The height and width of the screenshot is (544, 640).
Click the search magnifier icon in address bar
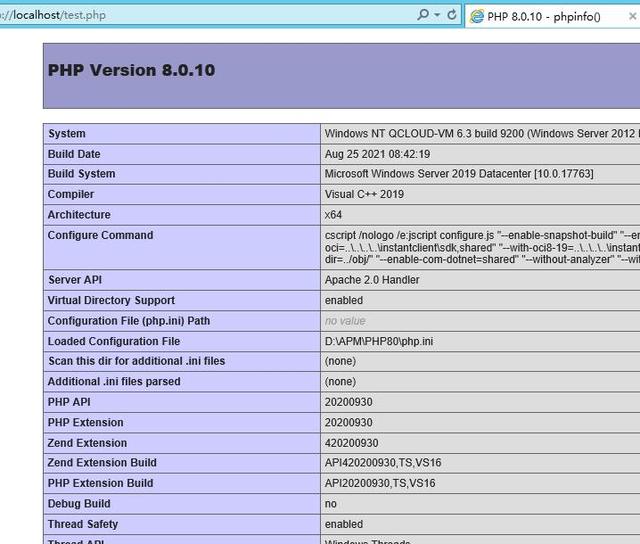coord(423,15)
